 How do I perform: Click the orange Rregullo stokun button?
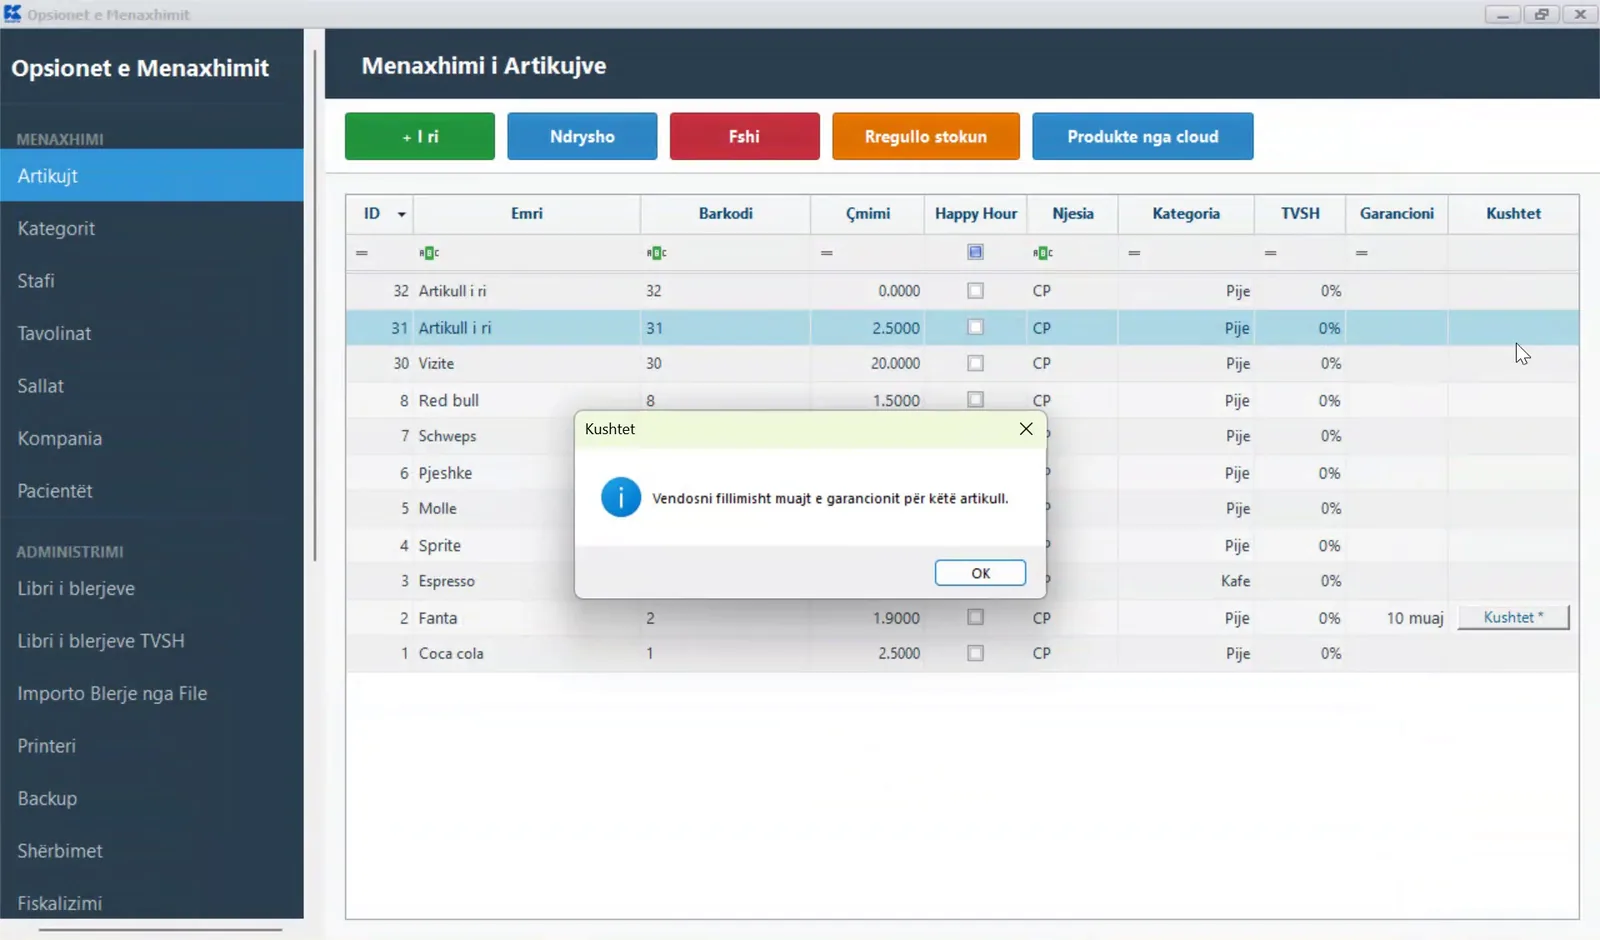926,136
